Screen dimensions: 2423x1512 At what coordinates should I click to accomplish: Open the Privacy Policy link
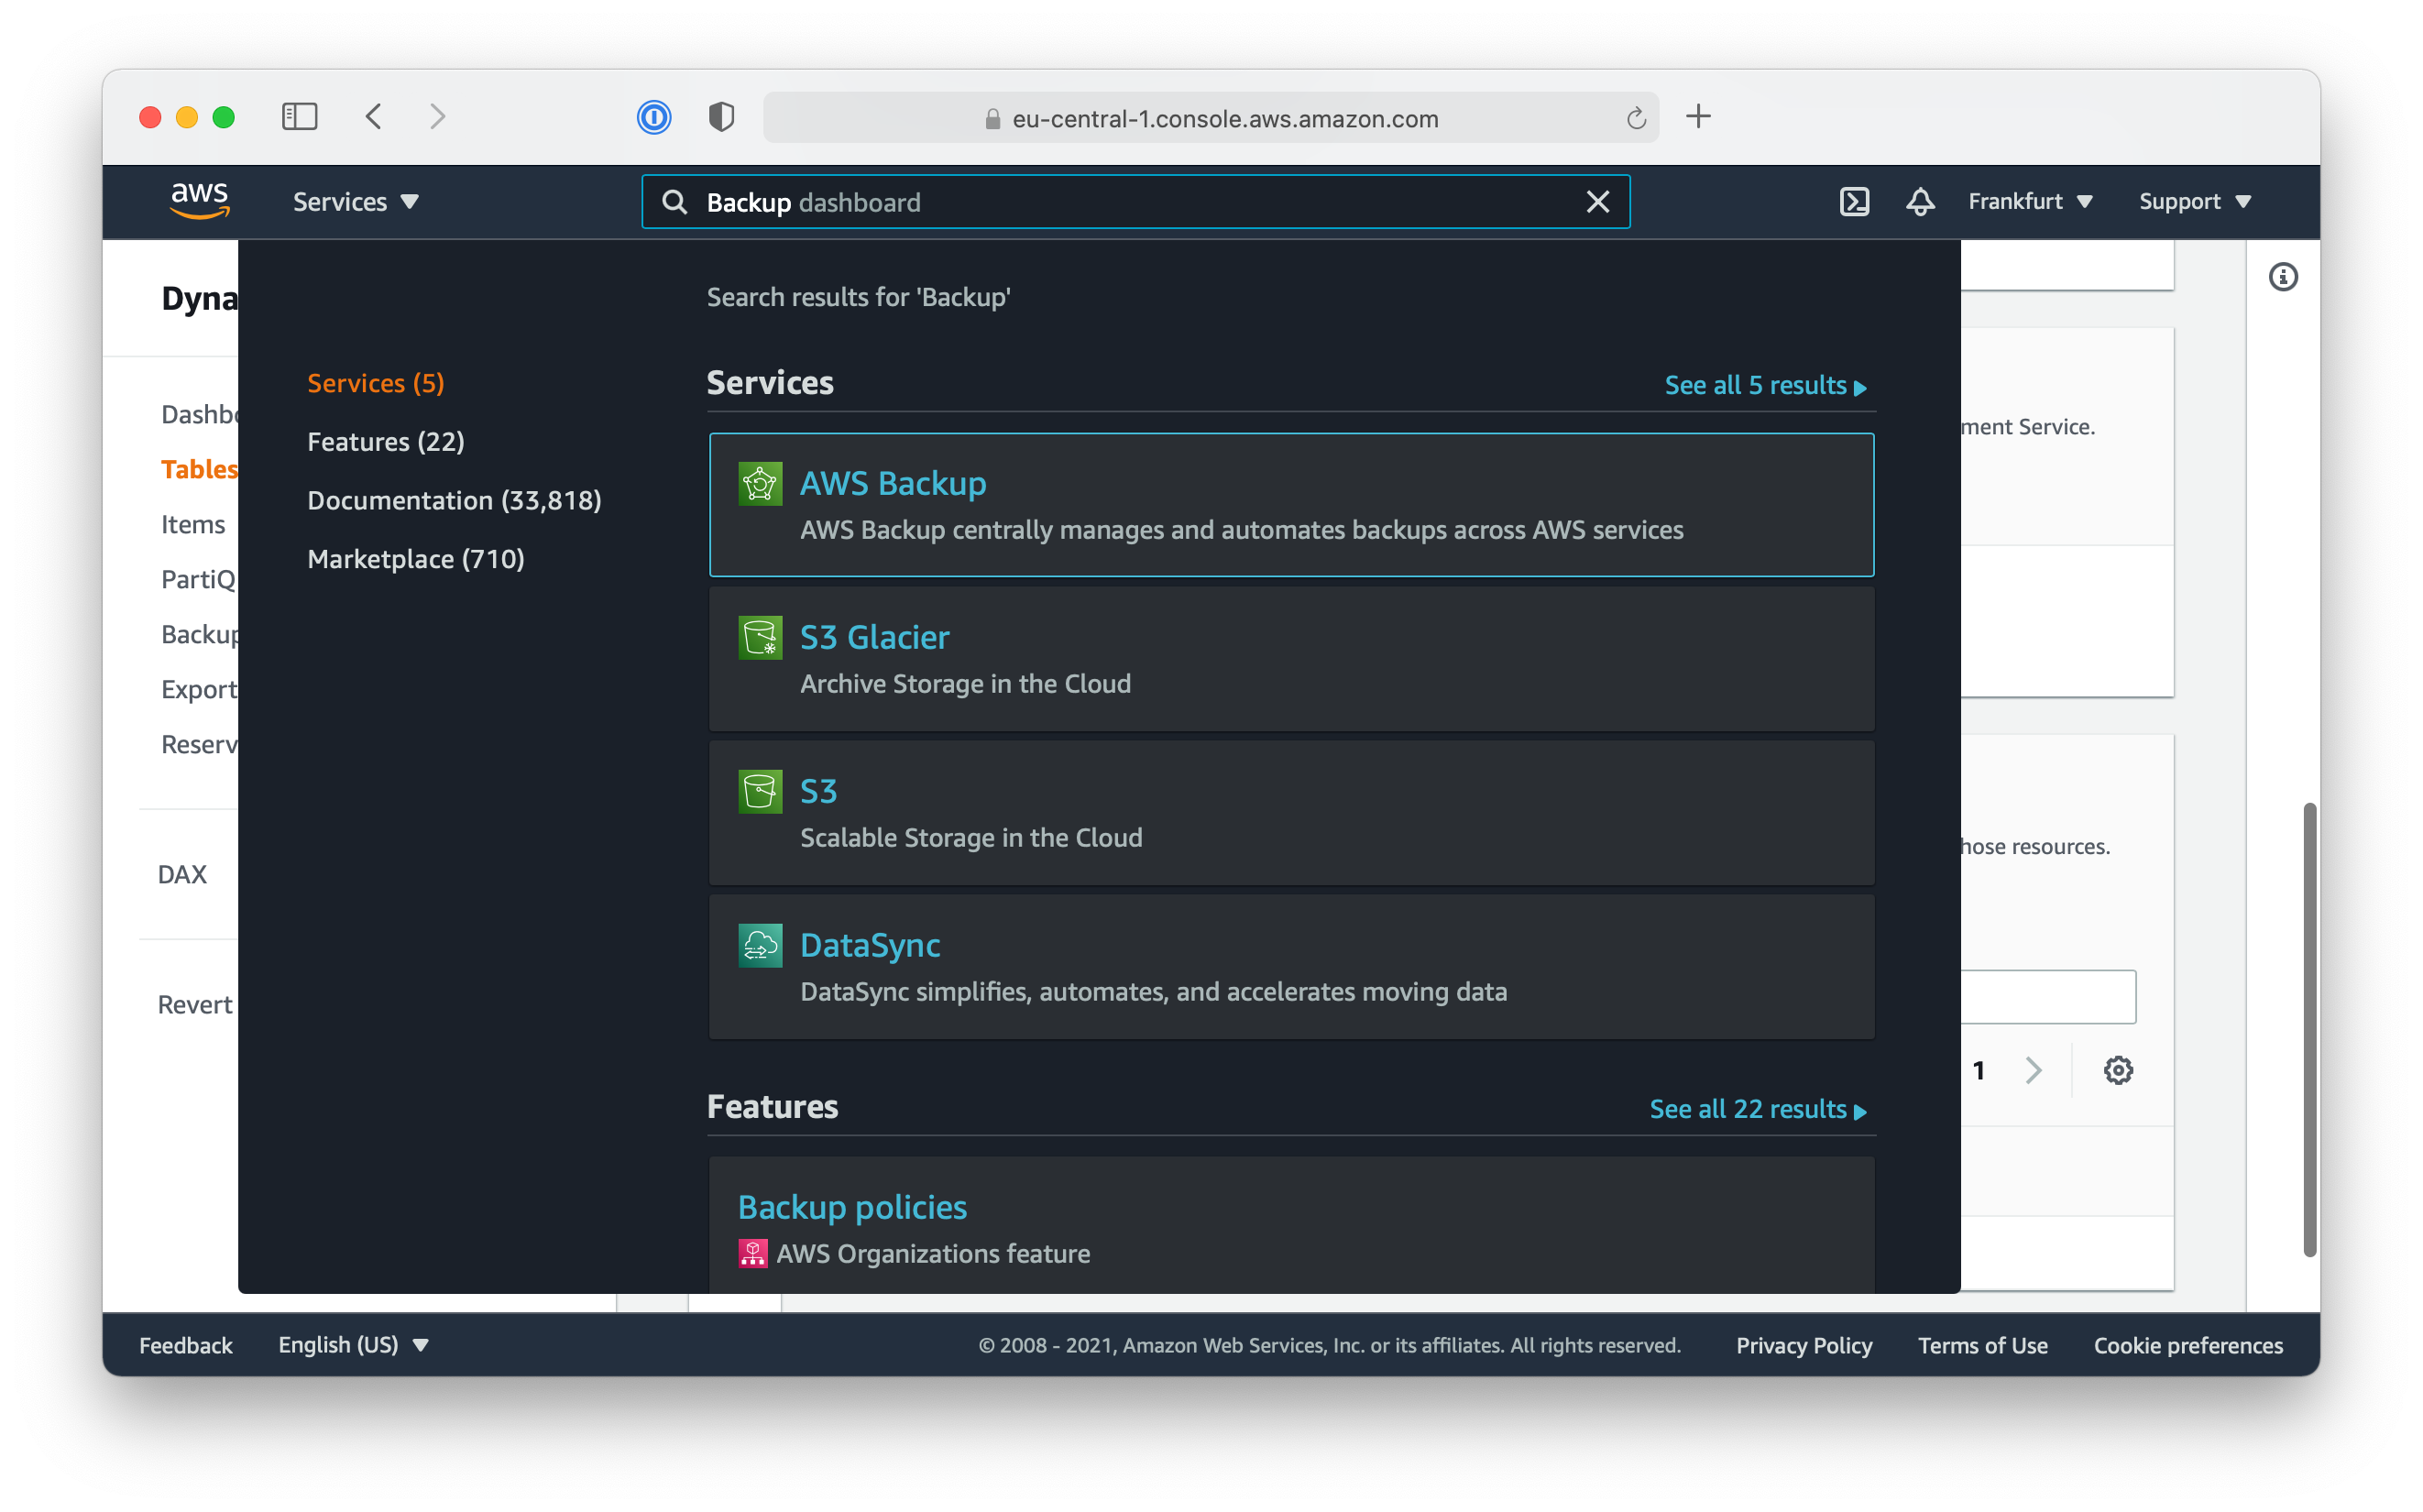coord(1803,1345)
